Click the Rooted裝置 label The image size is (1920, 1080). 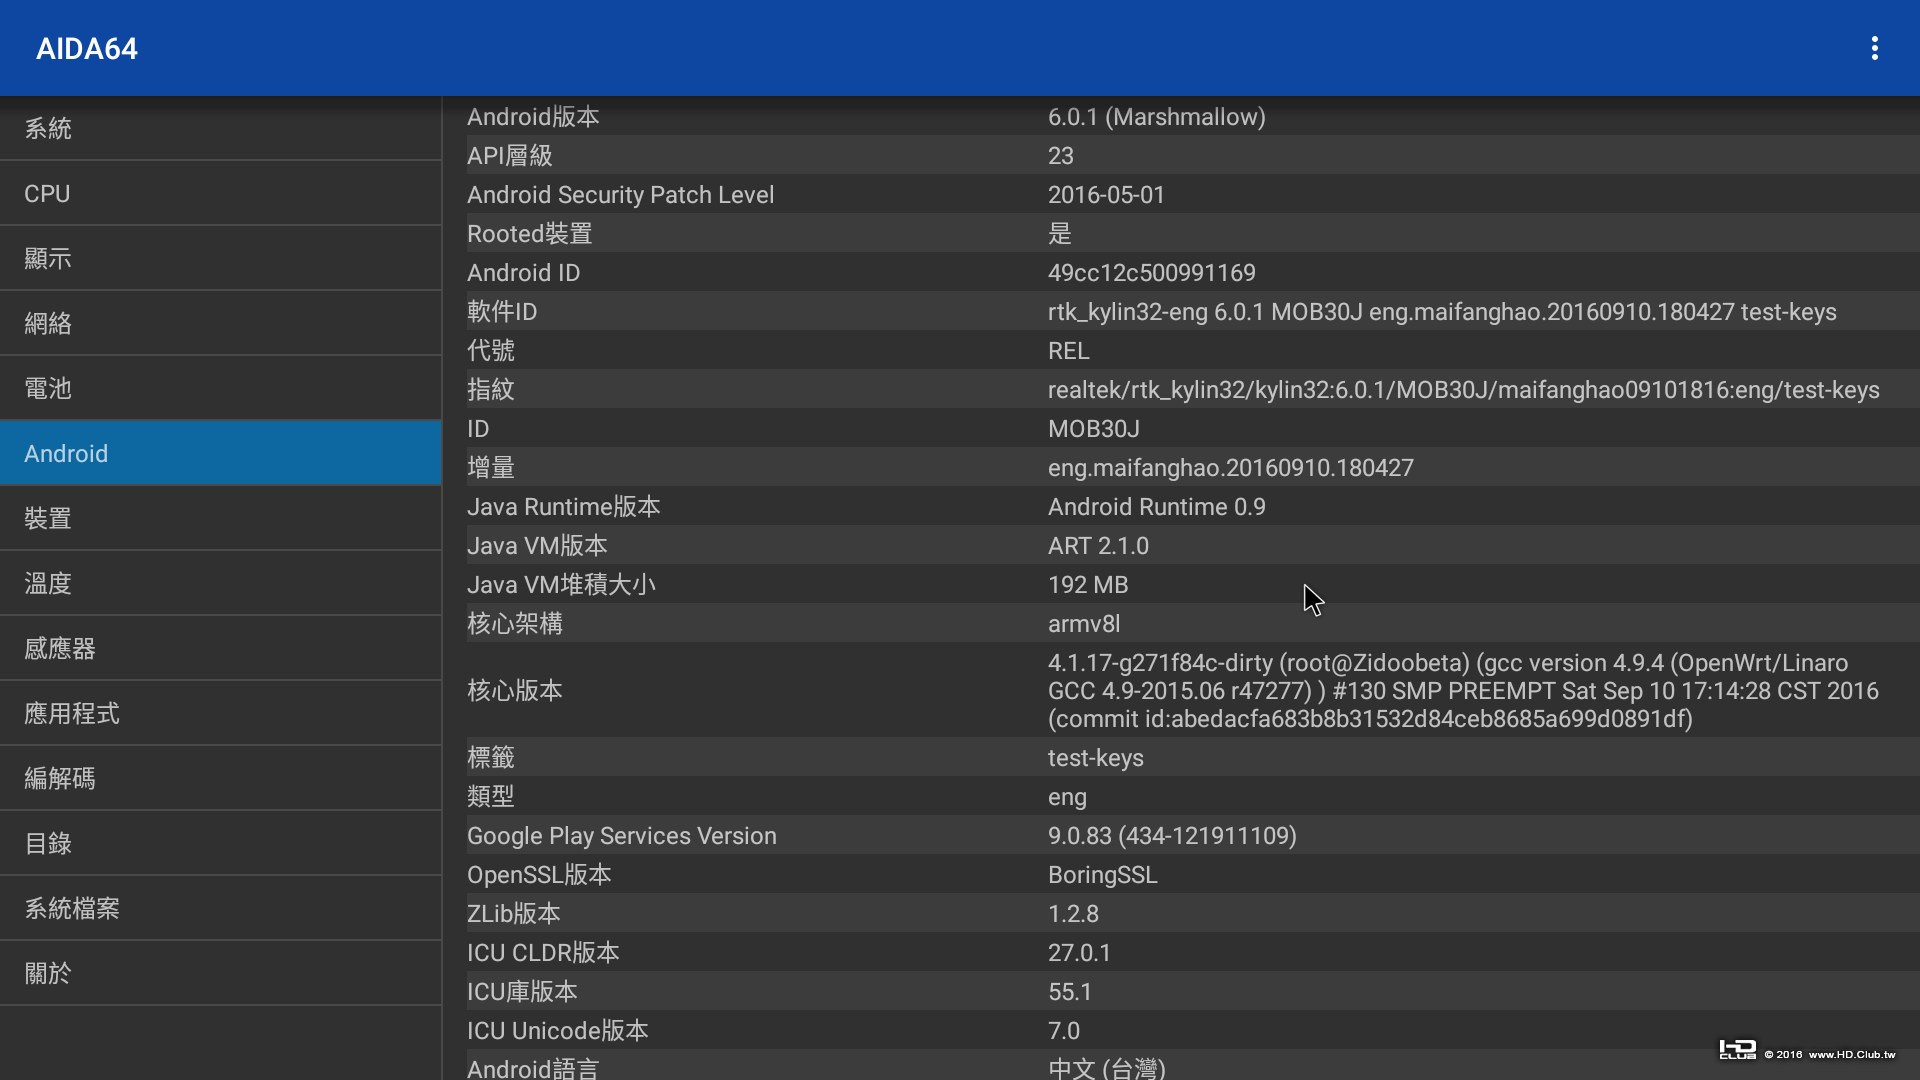[x=530, y=234]
